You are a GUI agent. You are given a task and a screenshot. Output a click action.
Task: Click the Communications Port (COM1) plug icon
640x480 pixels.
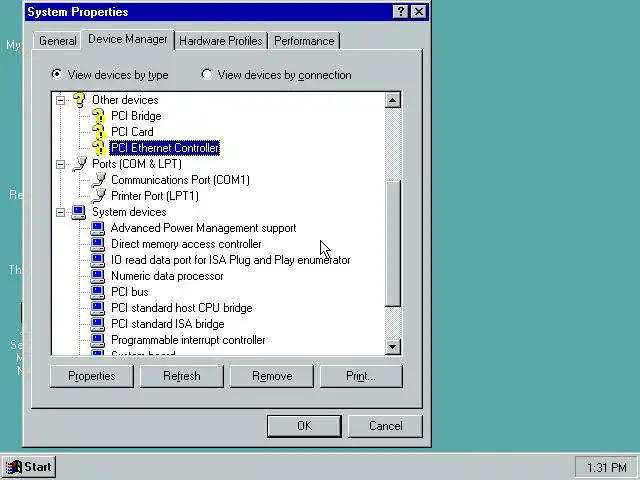pos(98,180)
